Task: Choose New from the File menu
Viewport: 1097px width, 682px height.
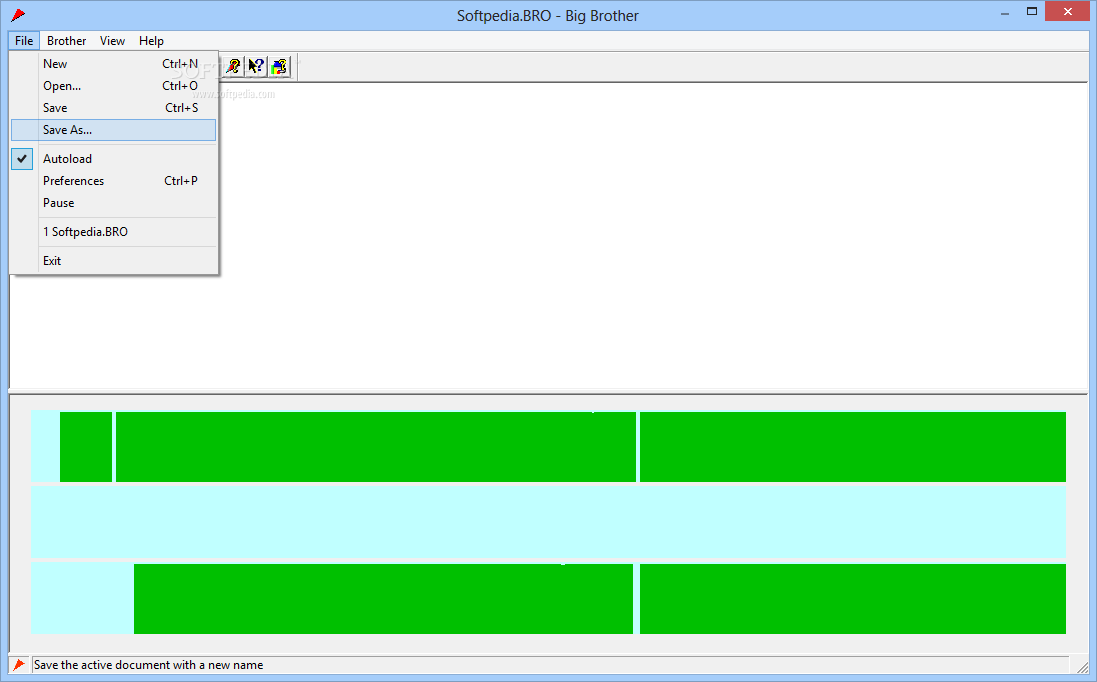Action: [x=113, y=64]
